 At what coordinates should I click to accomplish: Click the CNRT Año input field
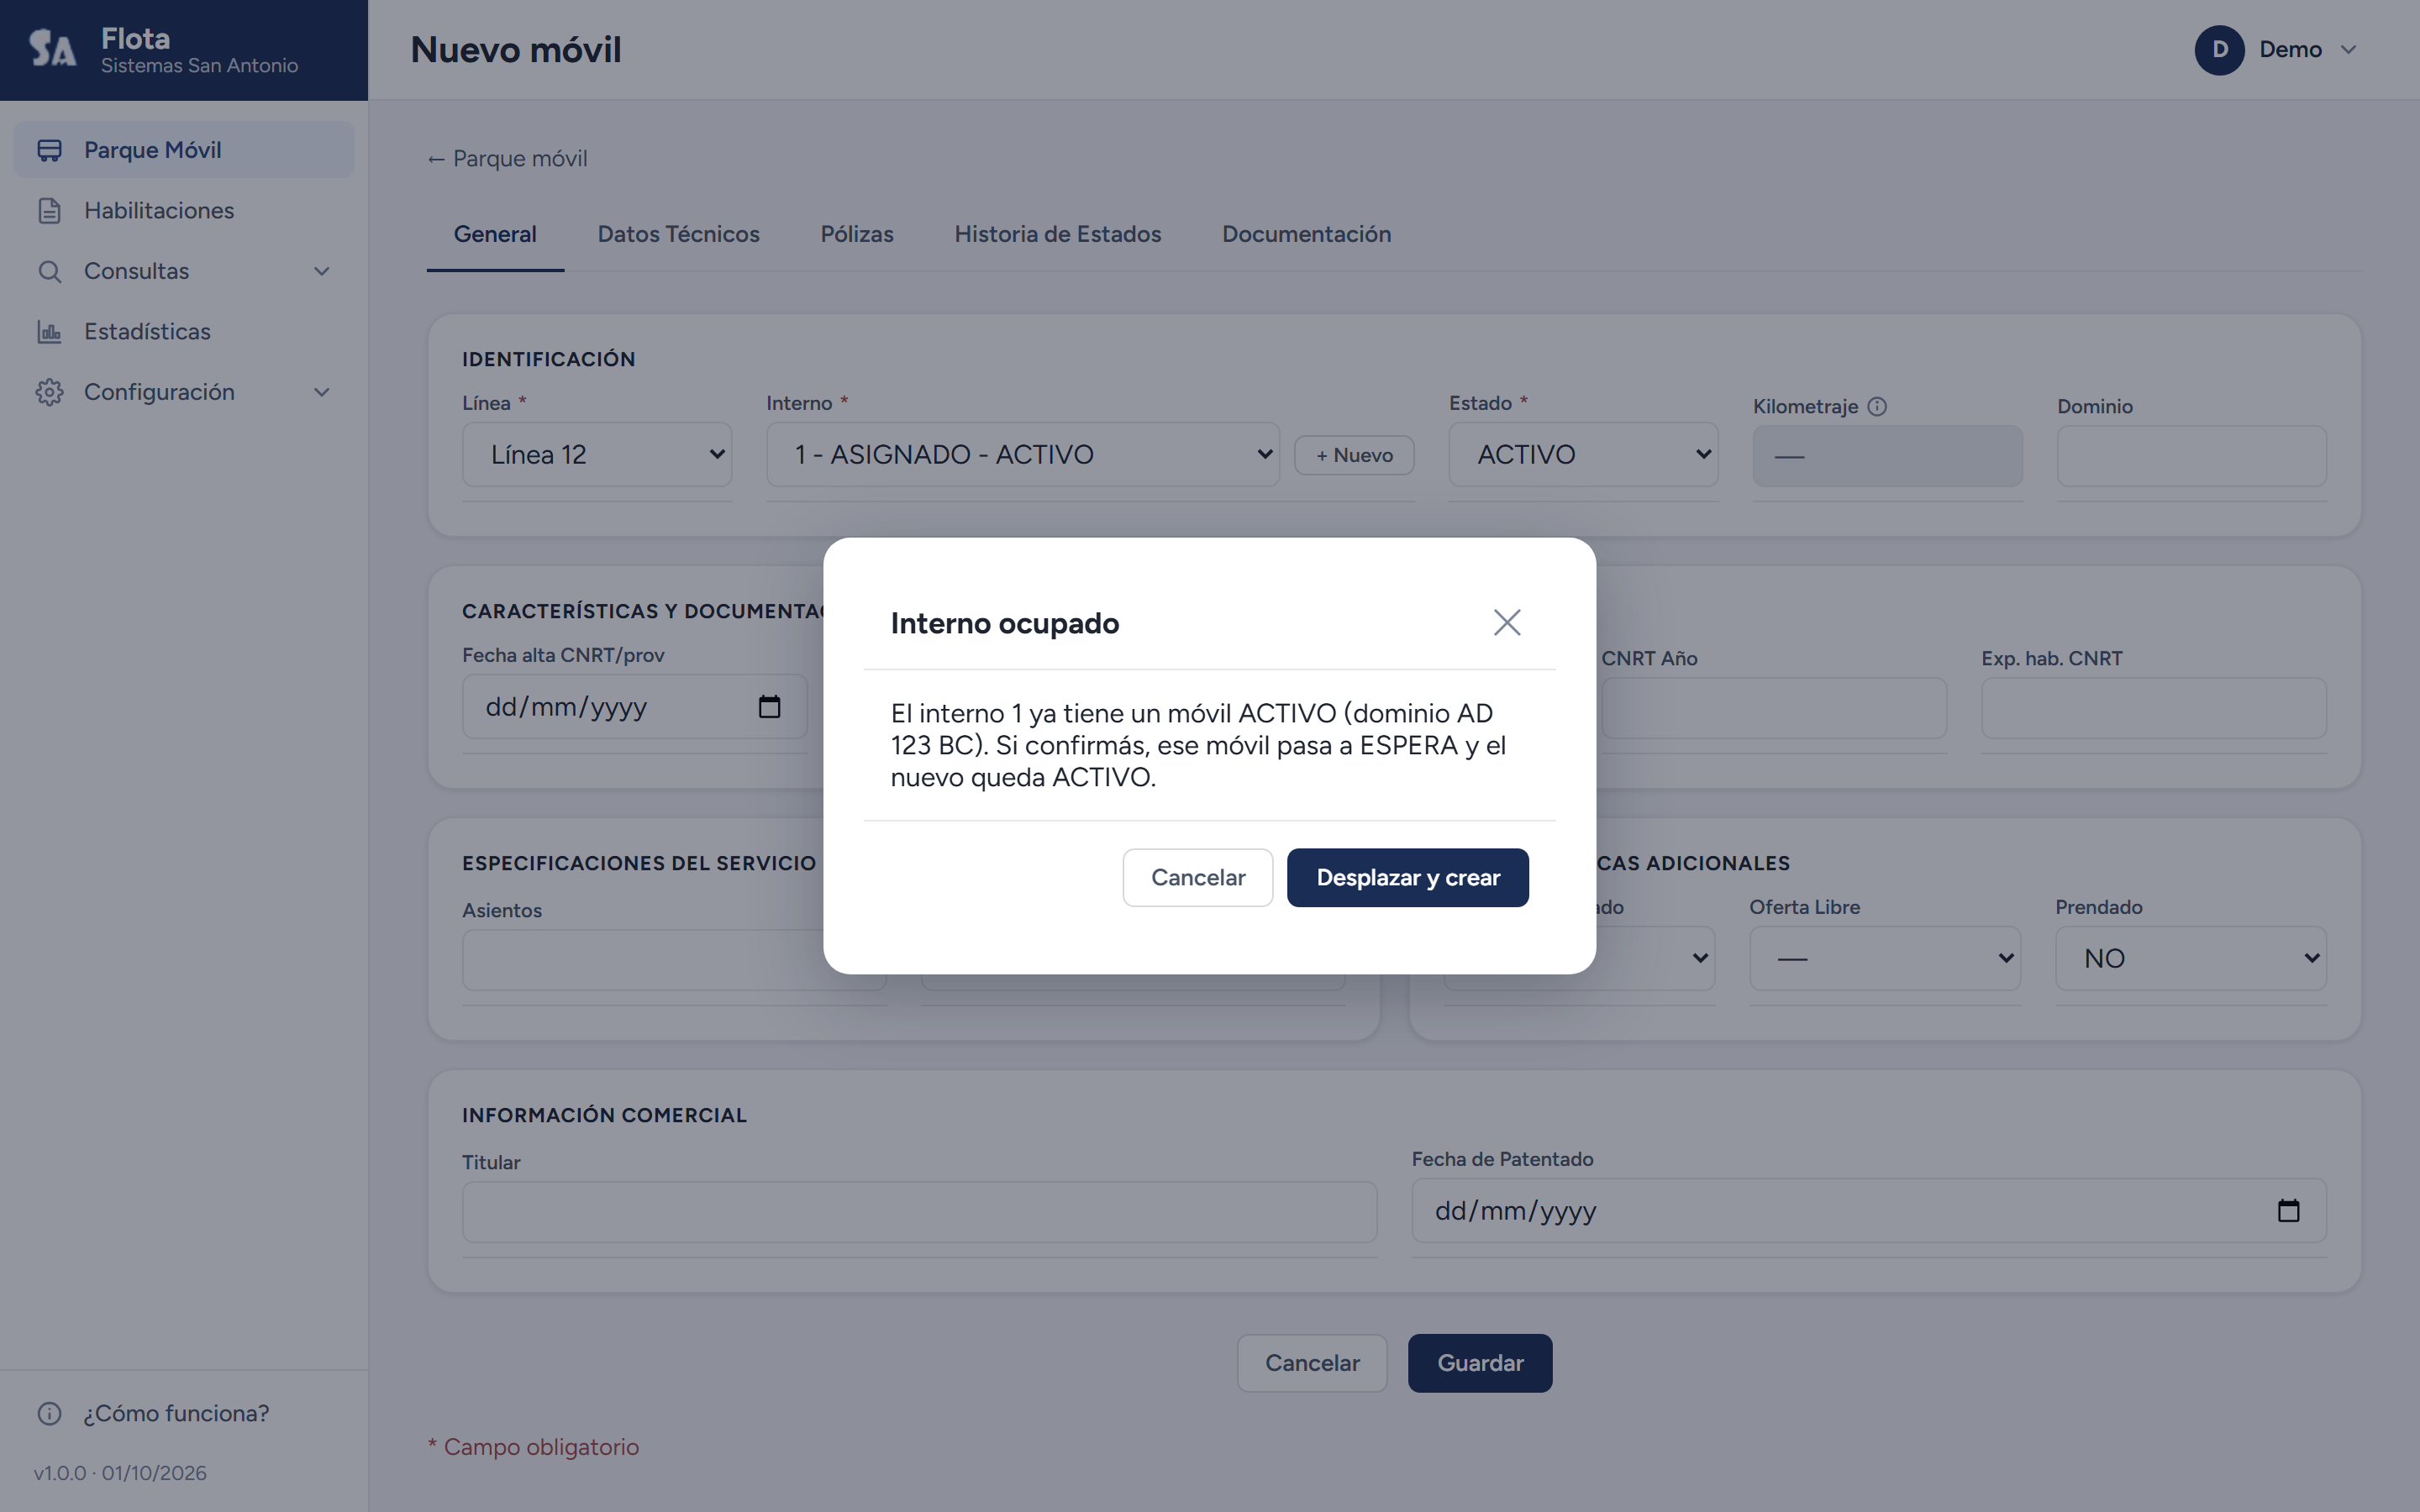[1774, 709]
